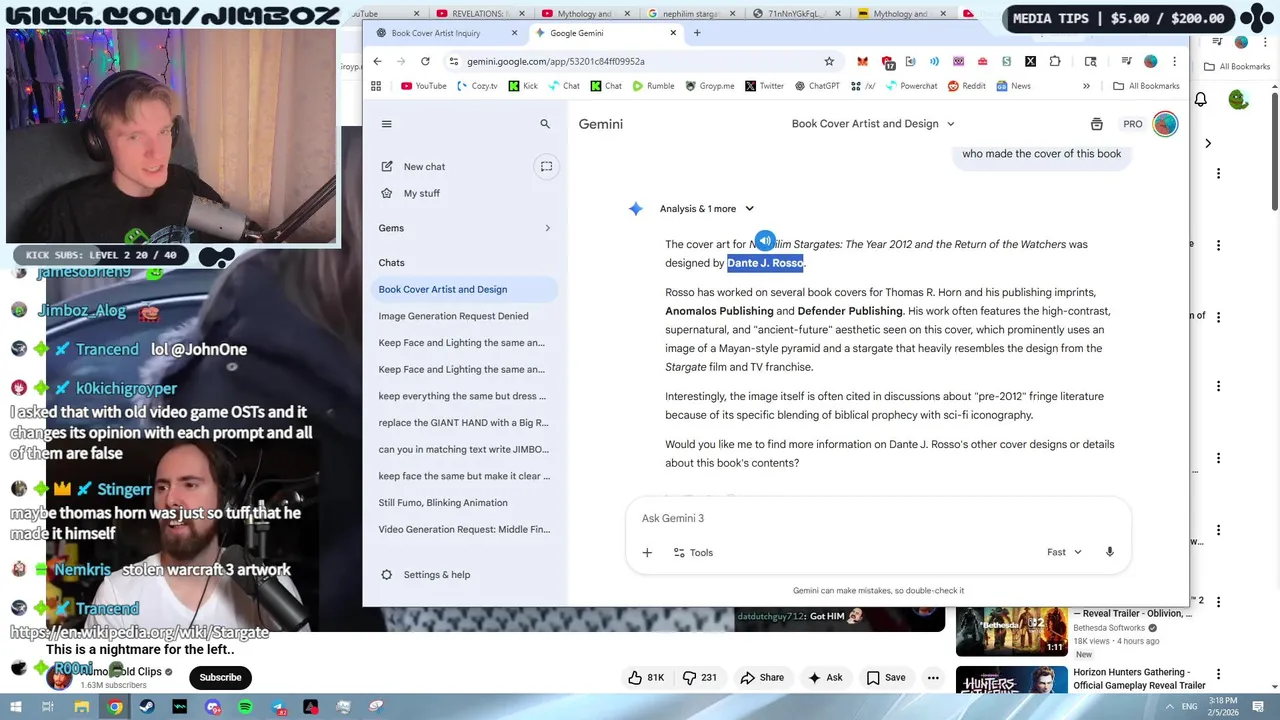
Task: Click the search icon in the Gemini sidebar
Action: coord(545,124)
